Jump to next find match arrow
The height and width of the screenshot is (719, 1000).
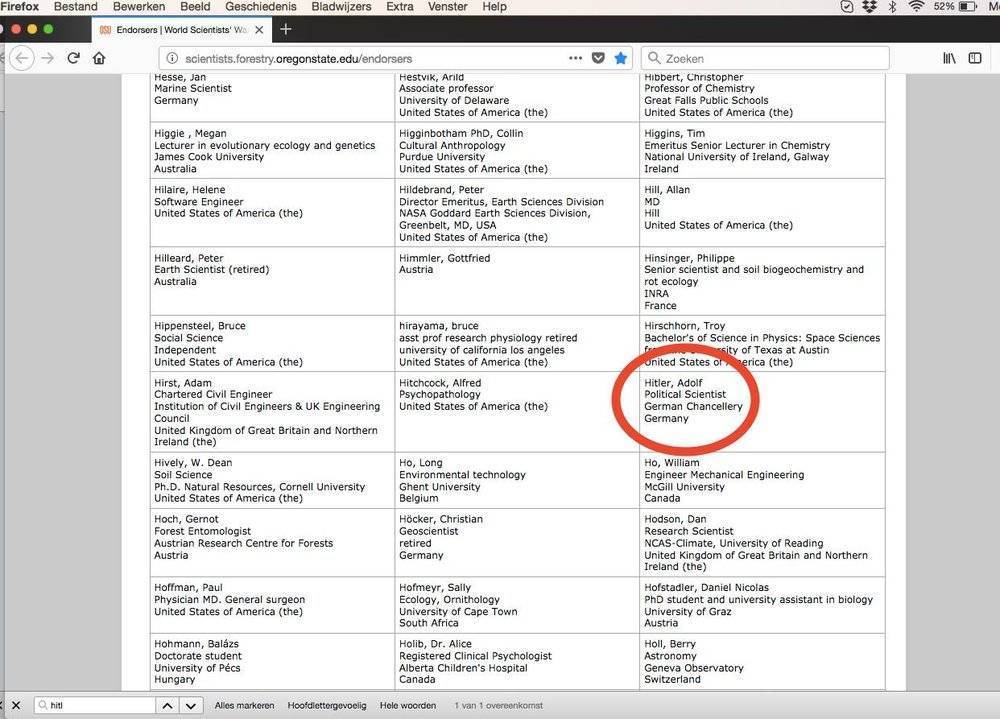191,705
